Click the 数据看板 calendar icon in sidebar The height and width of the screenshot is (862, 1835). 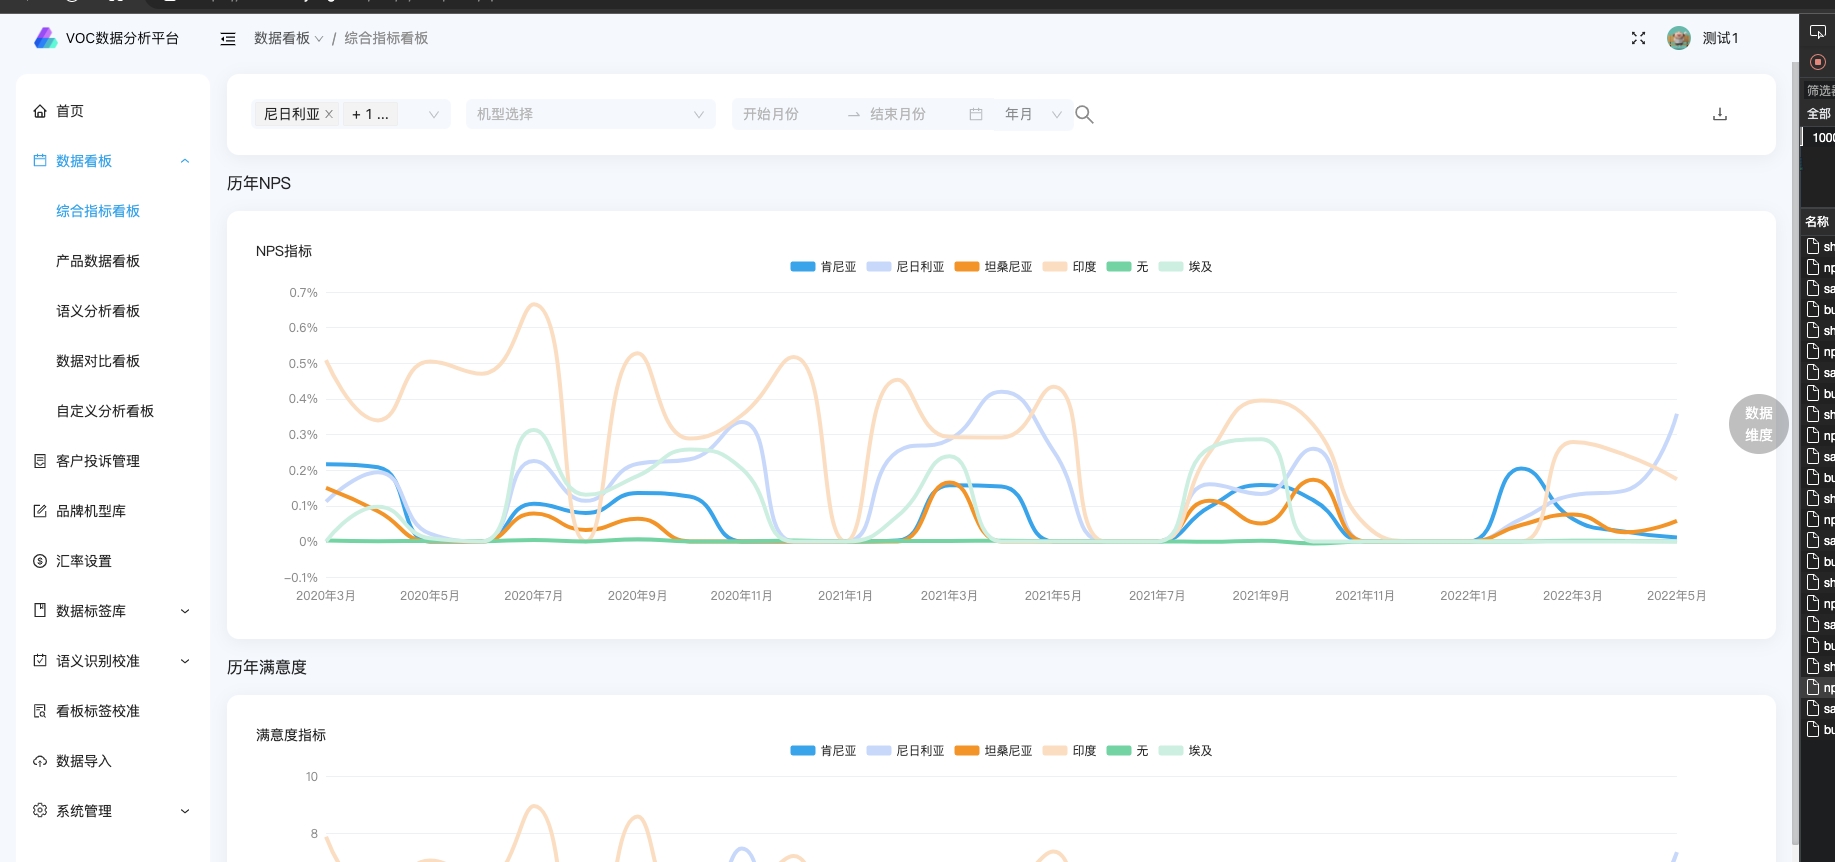click(x=40, y=160)
